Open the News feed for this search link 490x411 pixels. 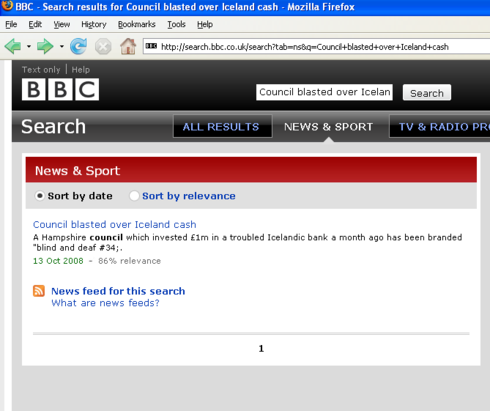coord(118,291)
